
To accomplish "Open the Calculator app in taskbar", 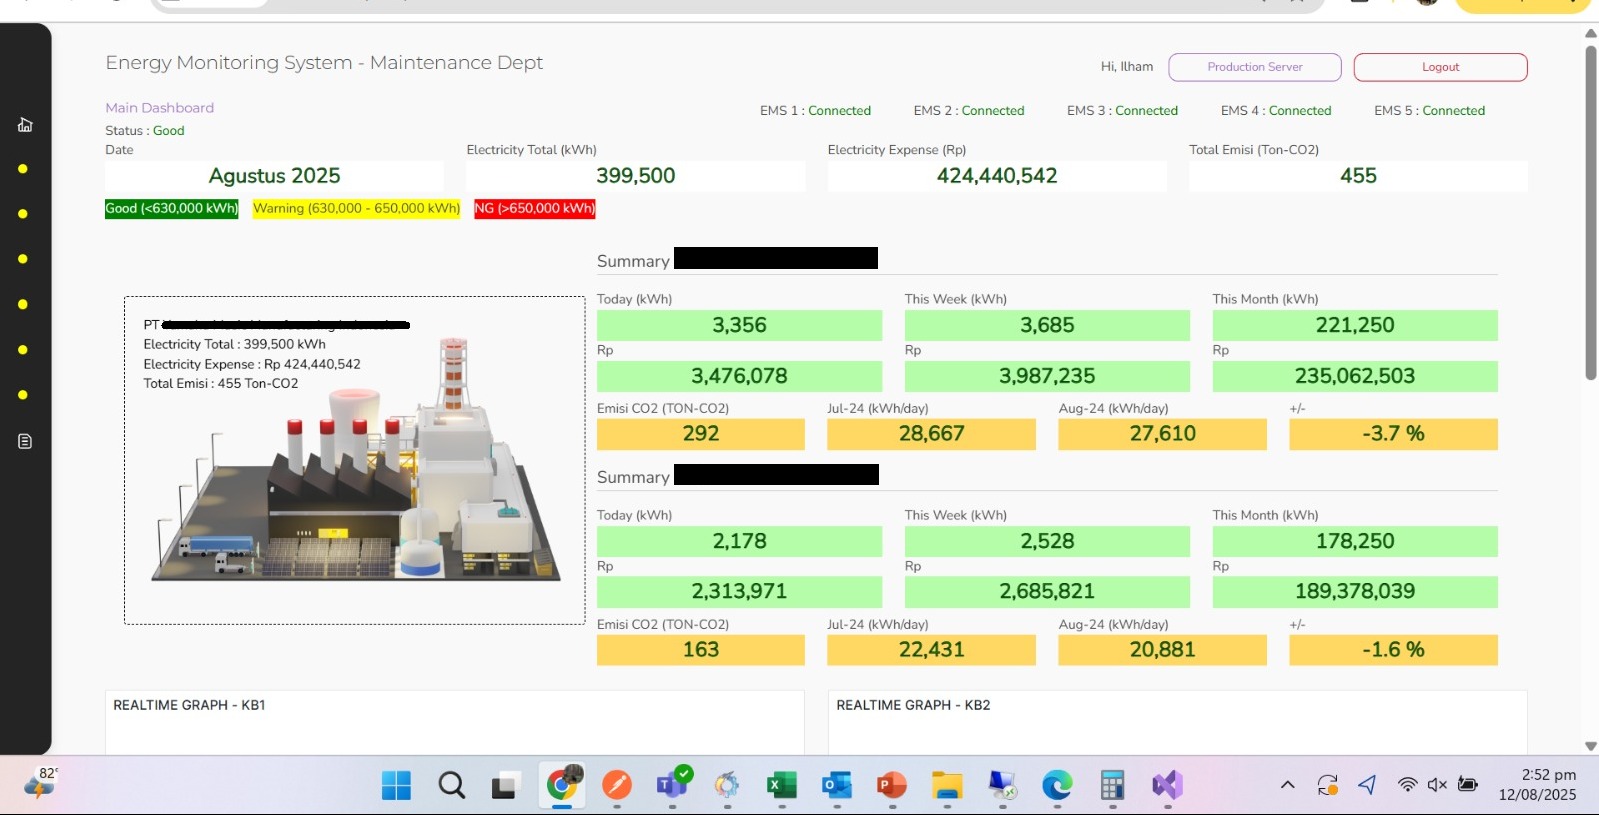I will point(1112,786).
